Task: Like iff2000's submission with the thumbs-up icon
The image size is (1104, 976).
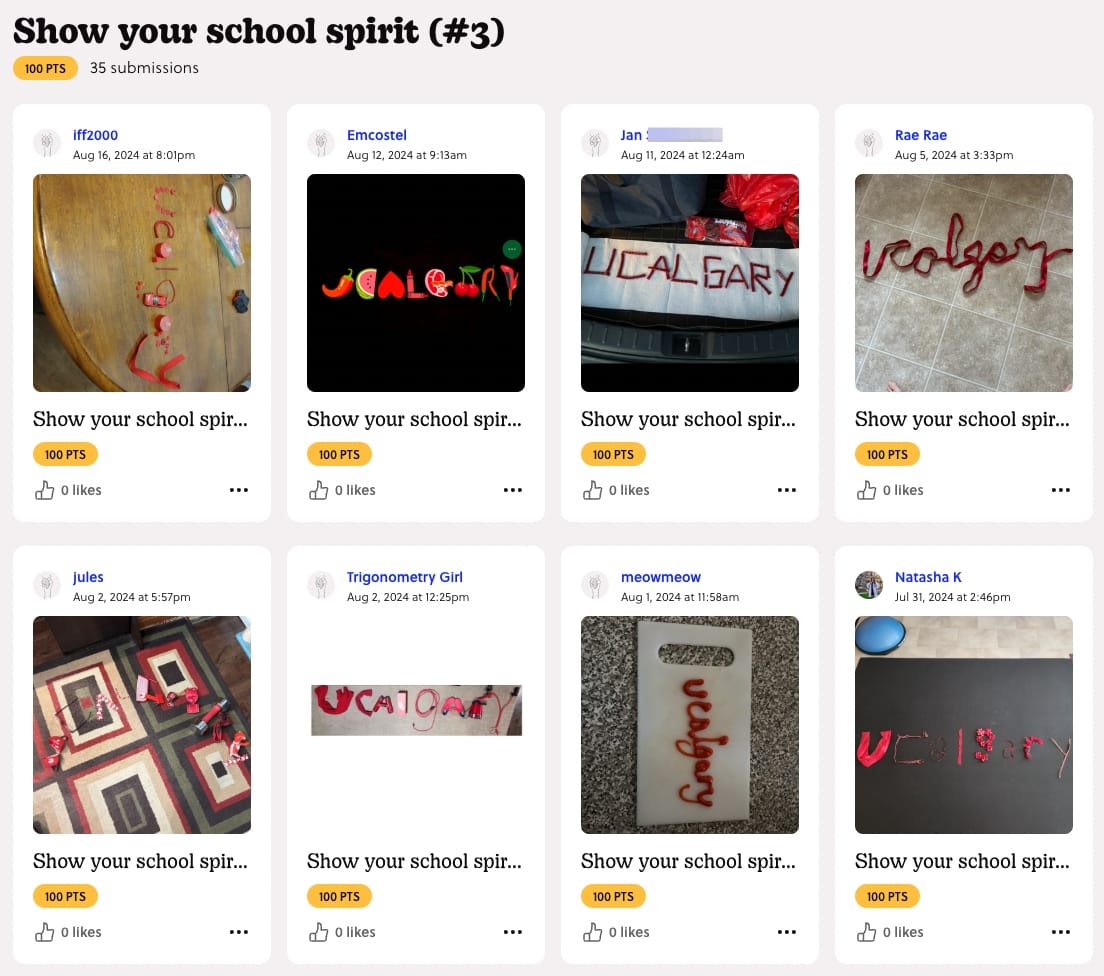Action: click(x=45, y=490)
